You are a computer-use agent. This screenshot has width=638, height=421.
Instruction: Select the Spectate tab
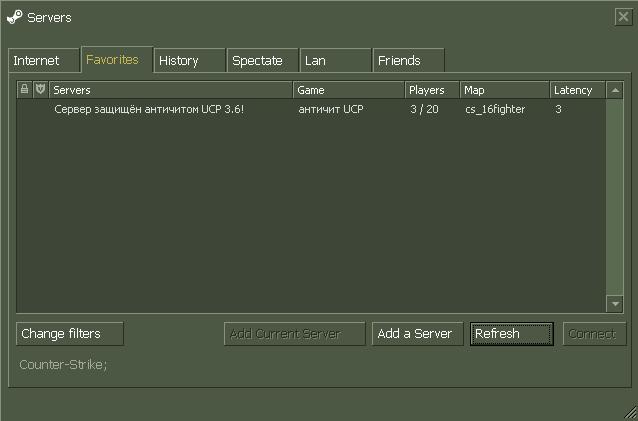[262, 61]
